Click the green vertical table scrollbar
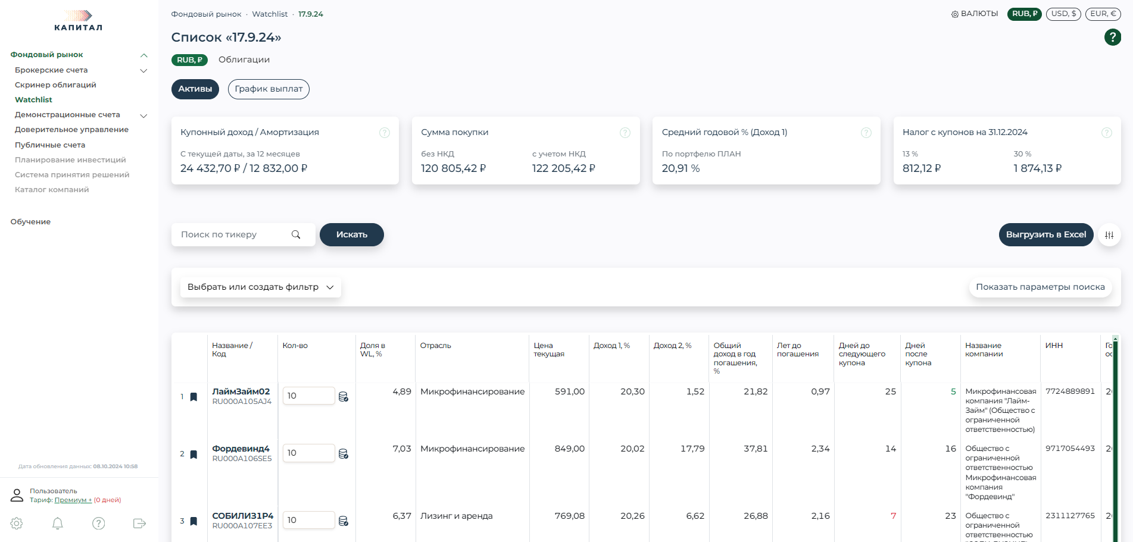The image size is (1133, 542). [1115, 440]
